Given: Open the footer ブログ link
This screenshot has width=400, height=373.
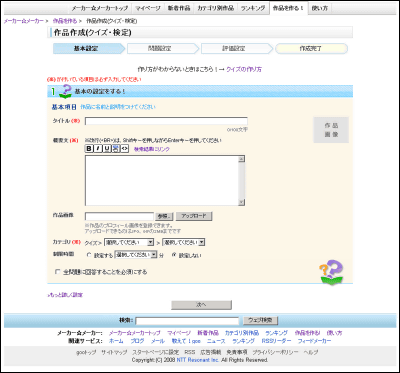Looking at the screenshot, I should tap(137, 341).
